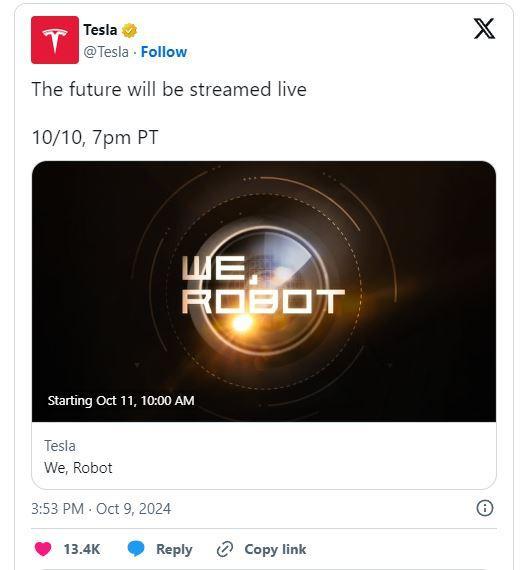Screen dimensions: 524x570
Task: Click the We, Robot card title below image
Action: [78, 468]
